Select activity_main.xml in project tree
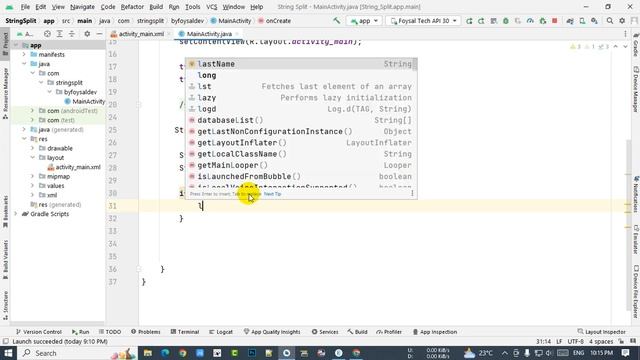 pyautogui.click(x=74, y=167)
